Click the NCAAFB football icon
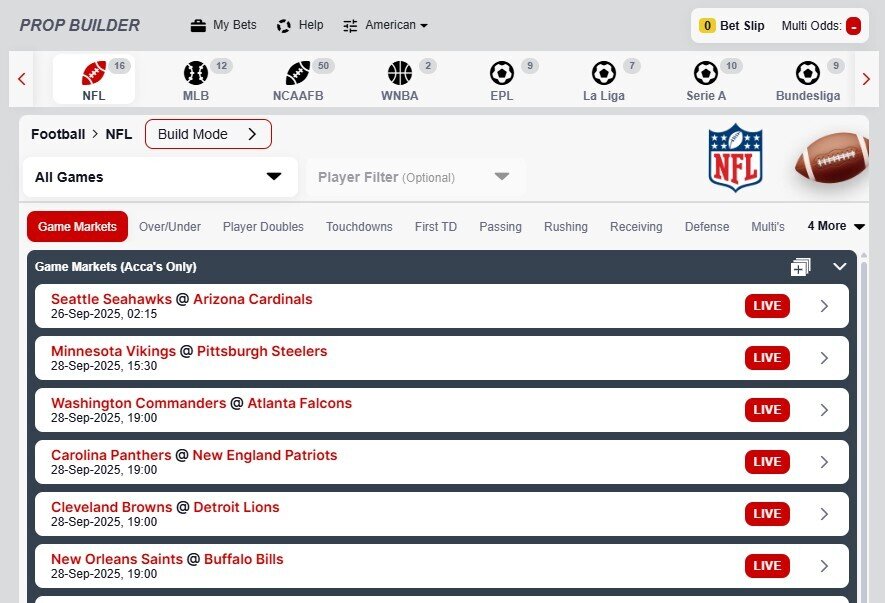Screen dimensions: 885x603 (x=296, y=72)
